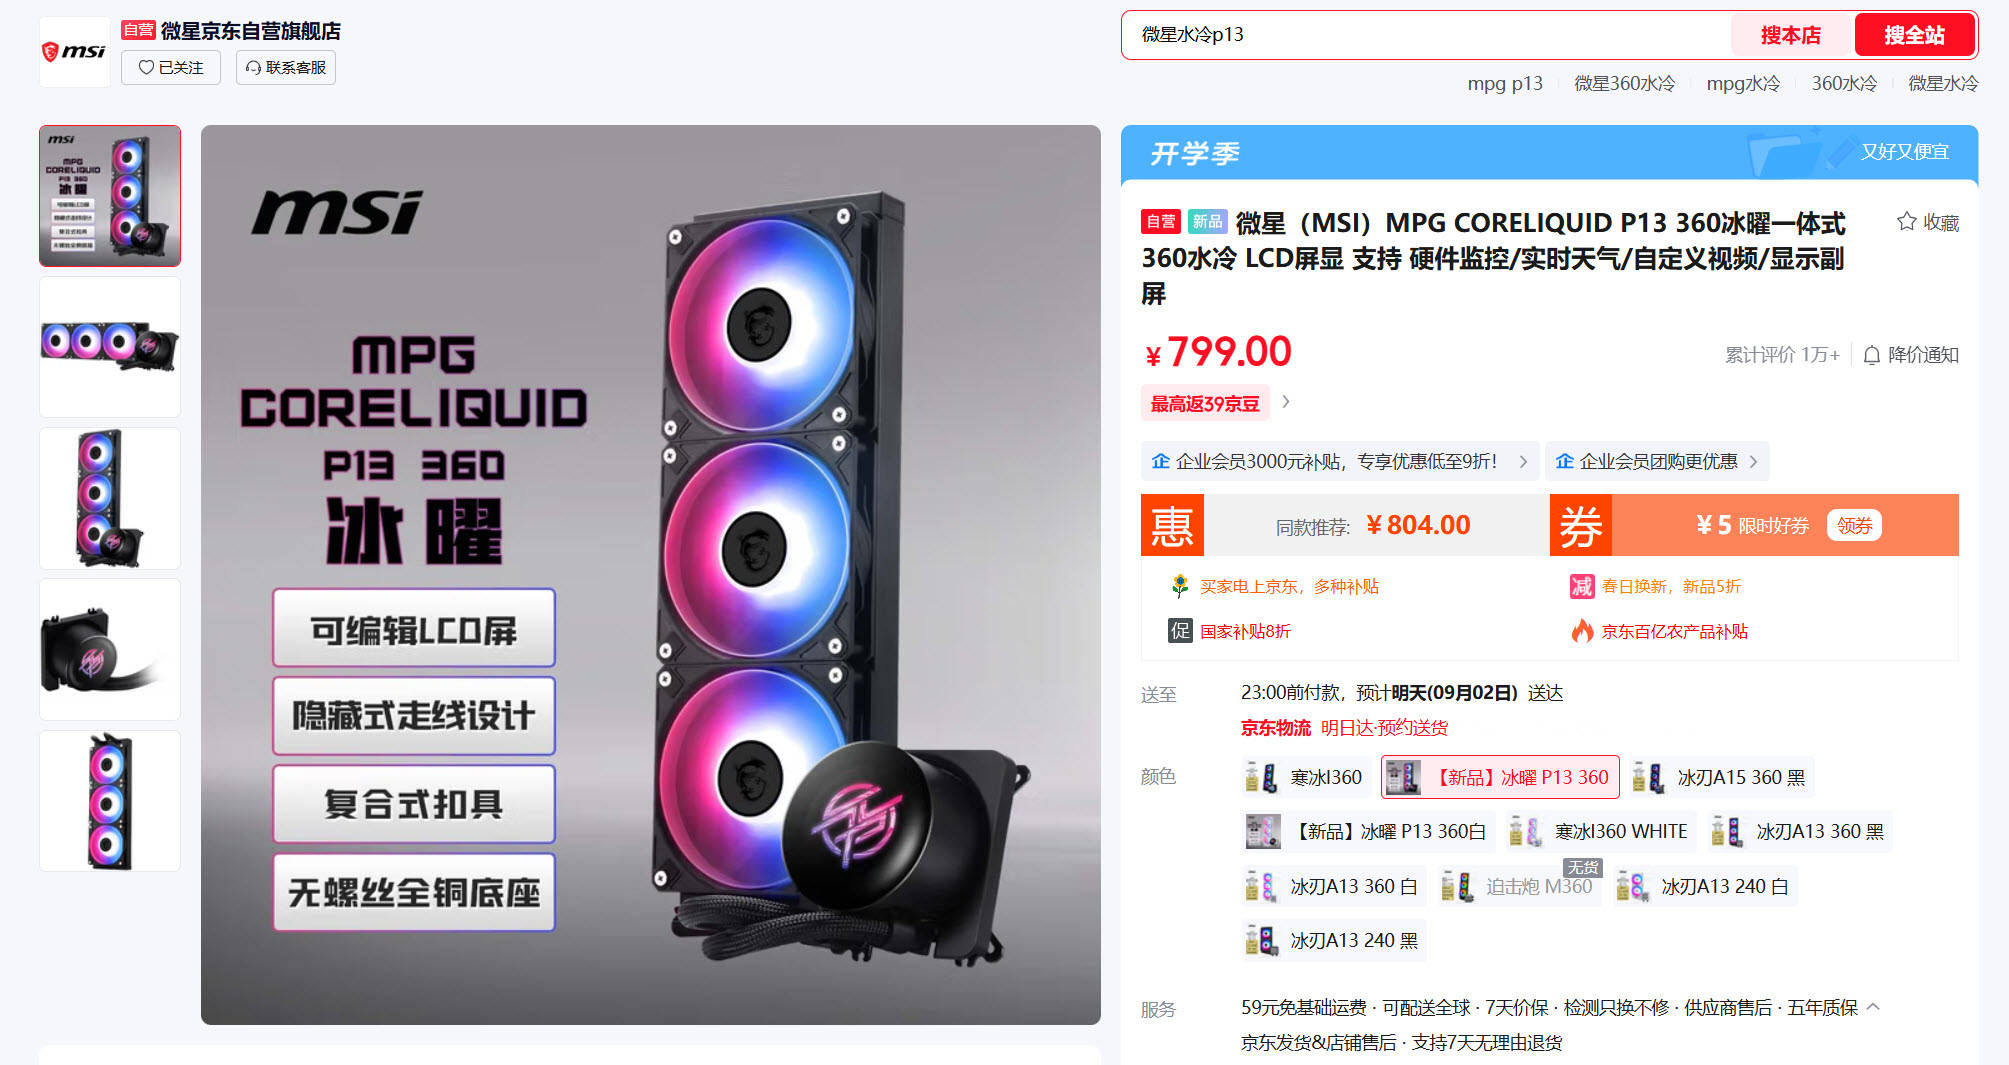
Task: Select the 冰刃A15 360 黑 variant
Action: coord(1720,777)
